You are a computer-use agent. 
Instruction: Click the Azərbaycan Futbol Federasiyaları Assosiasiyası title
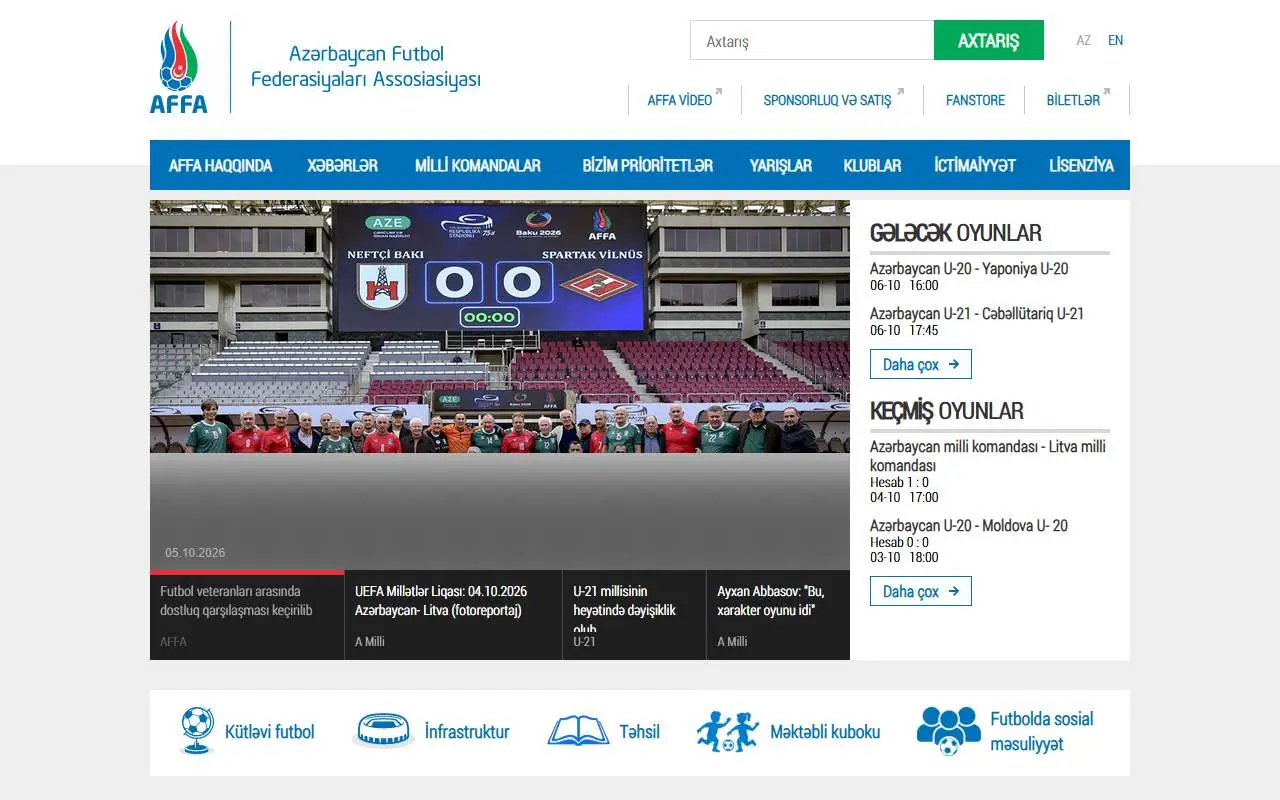(x=366, y=67)
